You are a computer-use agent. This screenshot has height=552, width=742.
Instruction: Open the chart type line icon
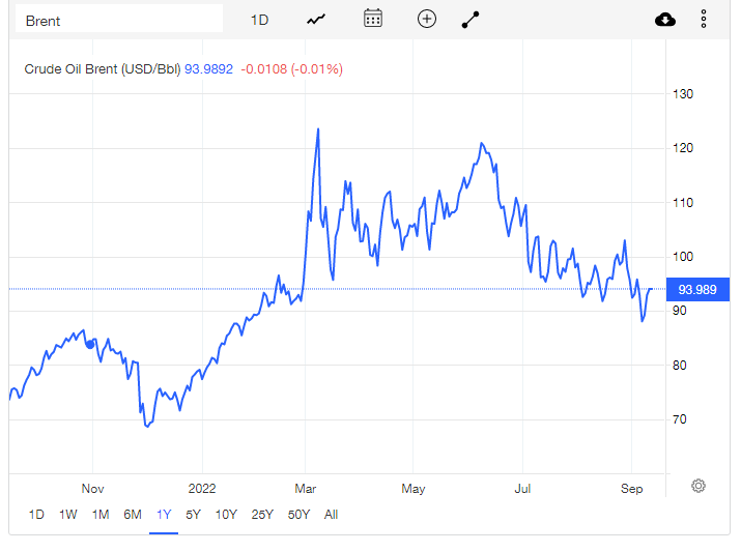coord(316,20)
